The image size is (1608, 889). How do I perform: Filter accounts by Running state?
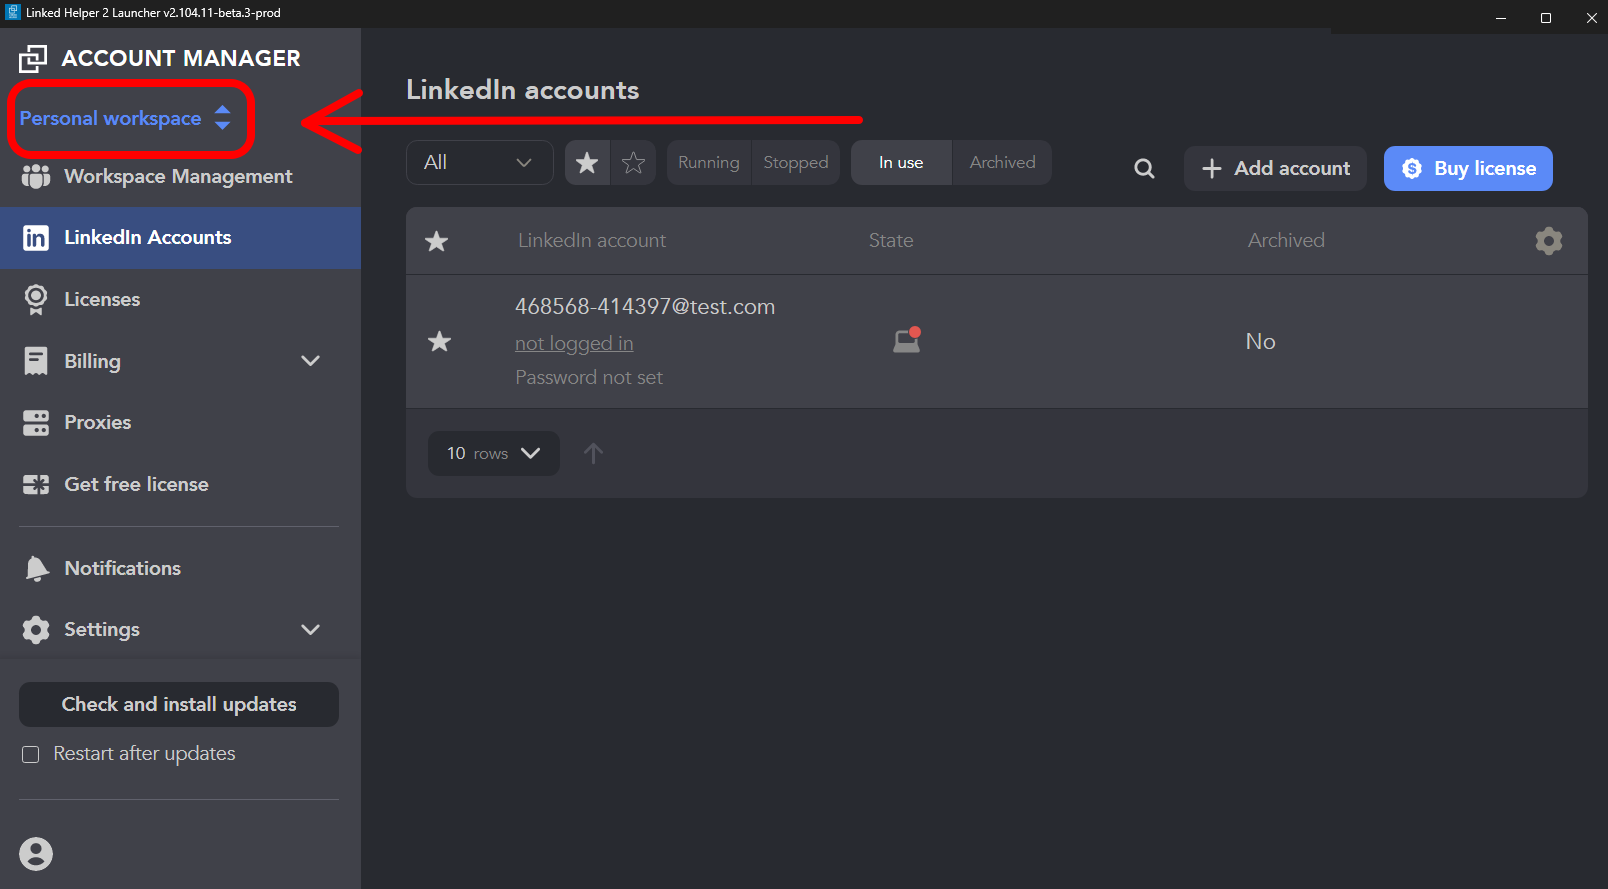pos(709,163)
